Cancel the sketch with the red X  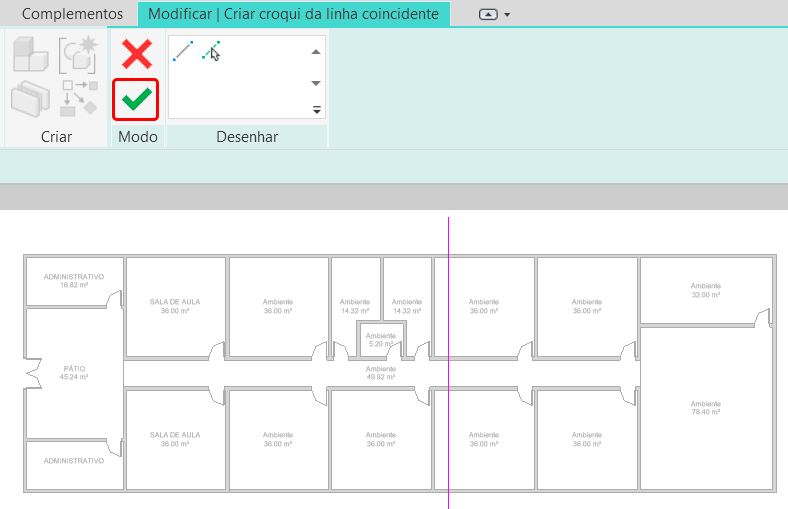pos(136,54)
